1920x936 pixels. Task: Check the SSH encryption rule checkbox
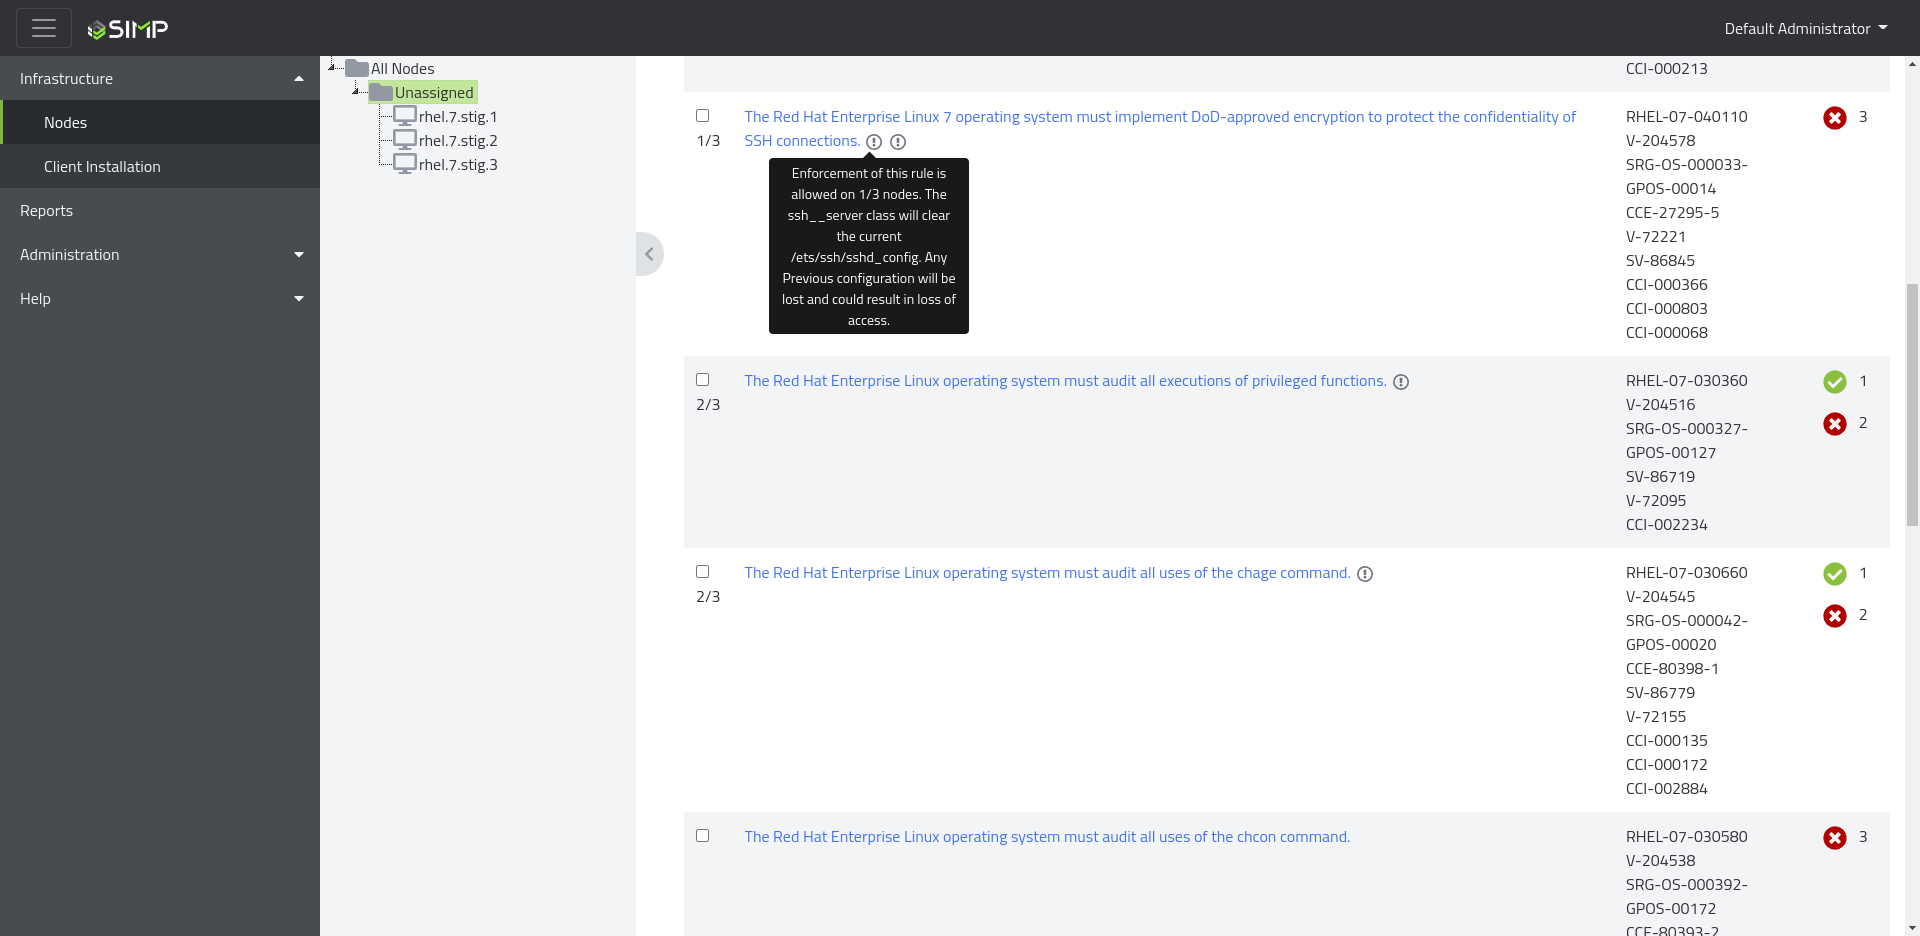(702, 116)
